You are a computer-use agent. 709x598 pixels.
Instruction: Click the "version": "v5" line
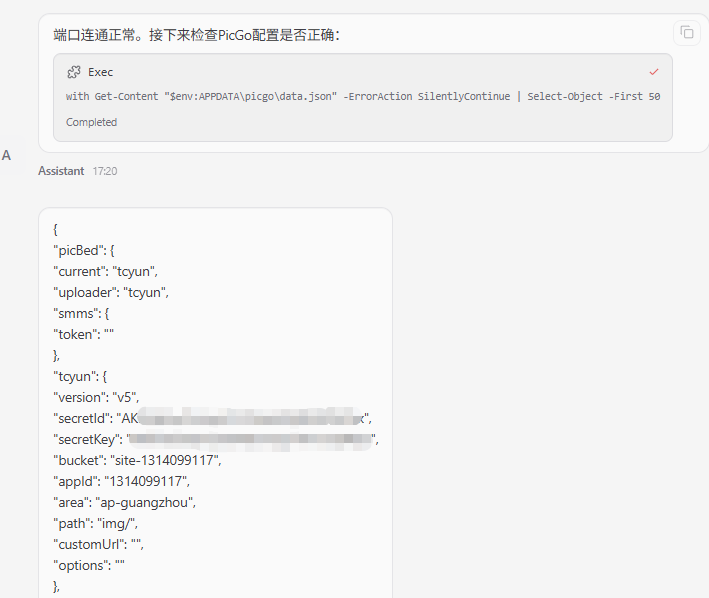click(x=96, y=397)
